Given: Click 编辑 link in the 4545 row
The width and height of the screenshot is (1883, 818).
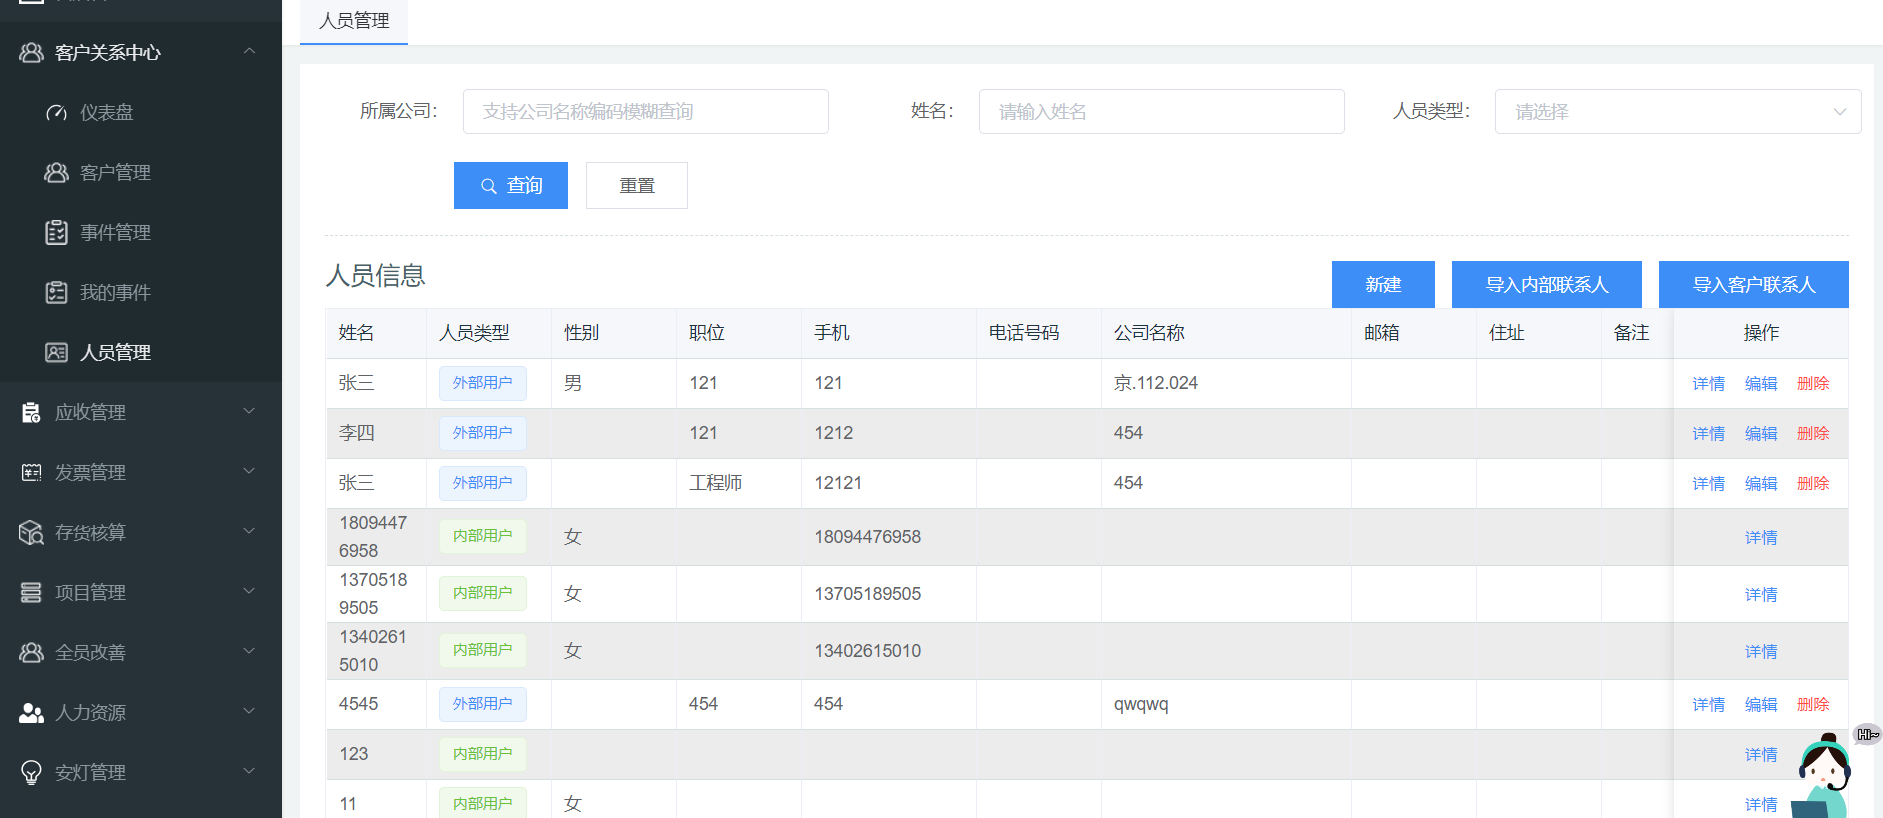Looking at the screenshot, I should [1760, 704].
